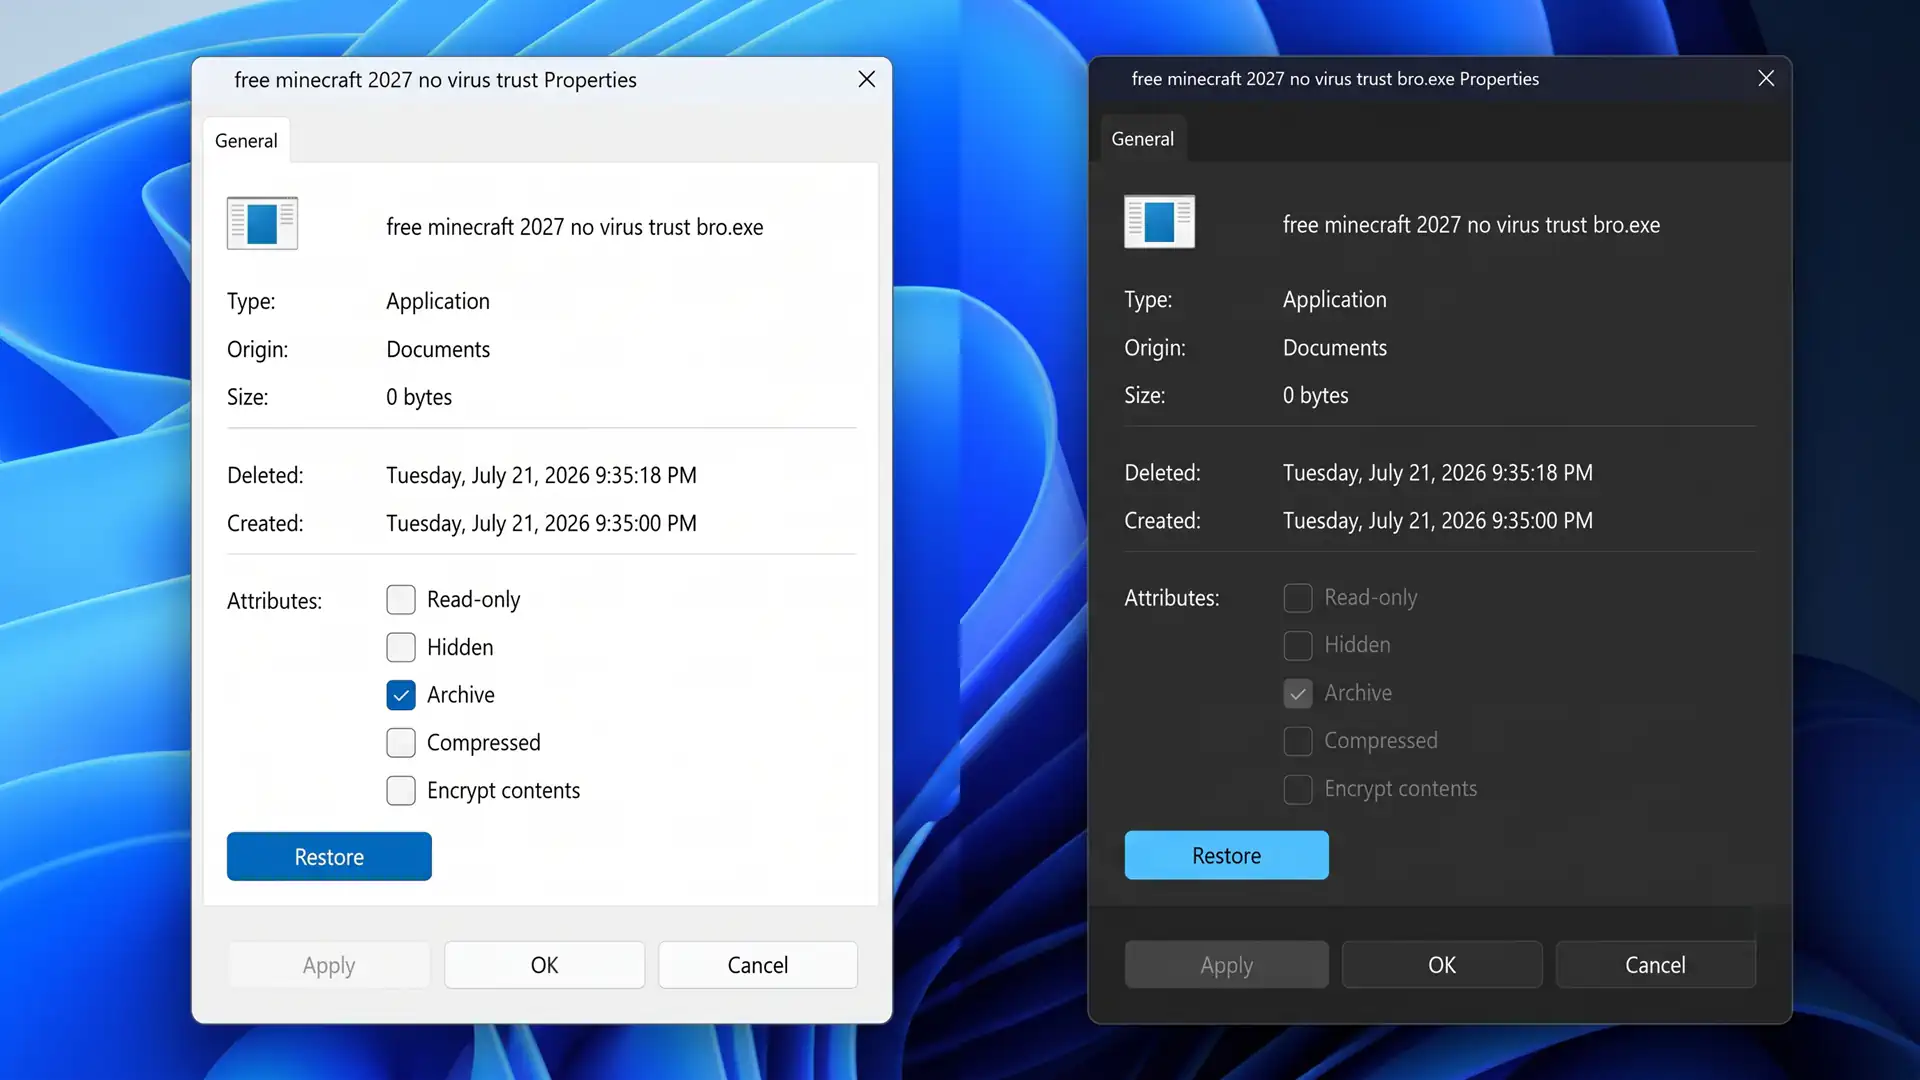Toggle Encrypt contents checkbox in dark dialog
Viewport: 1920px width, 1080px height.
(x=1298, y=789)
